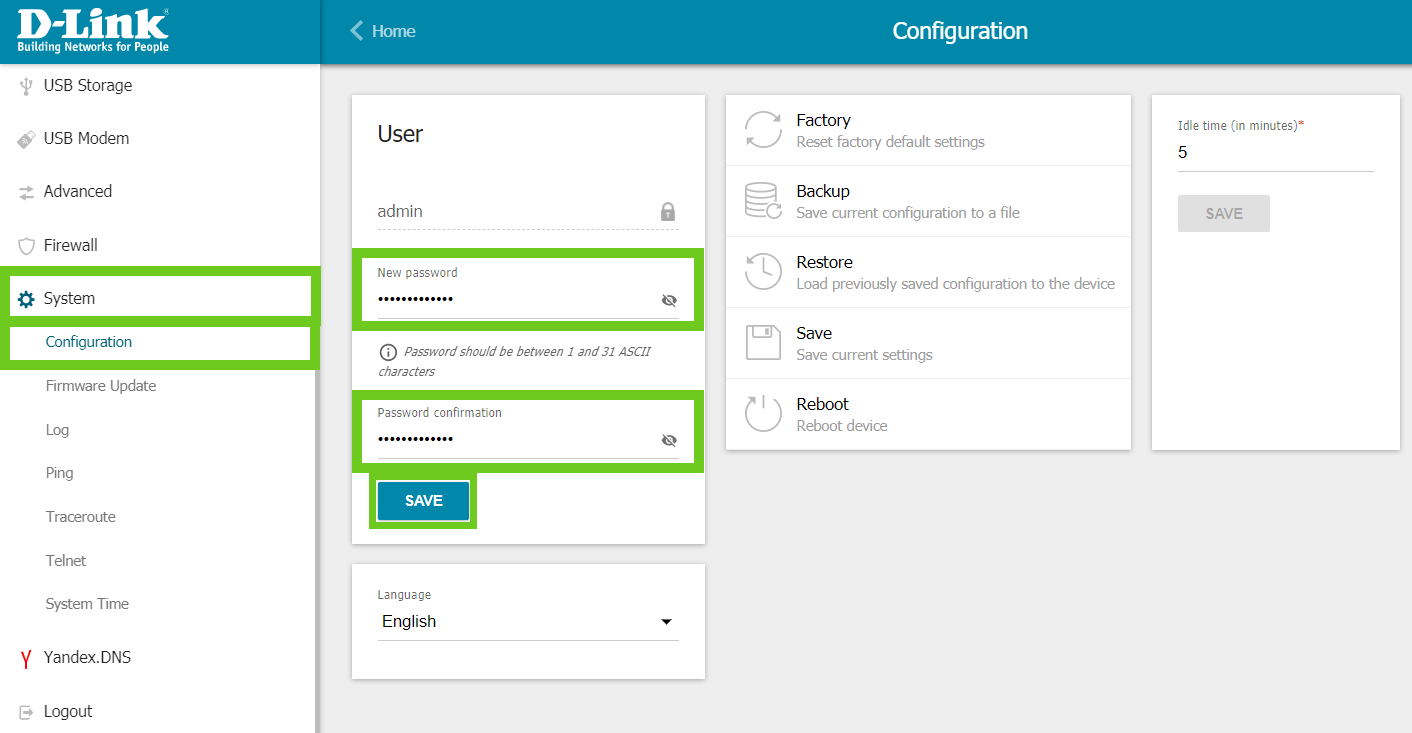Open the Telnet settings page
Screen dimensions: 1412x733
point(66,561)
